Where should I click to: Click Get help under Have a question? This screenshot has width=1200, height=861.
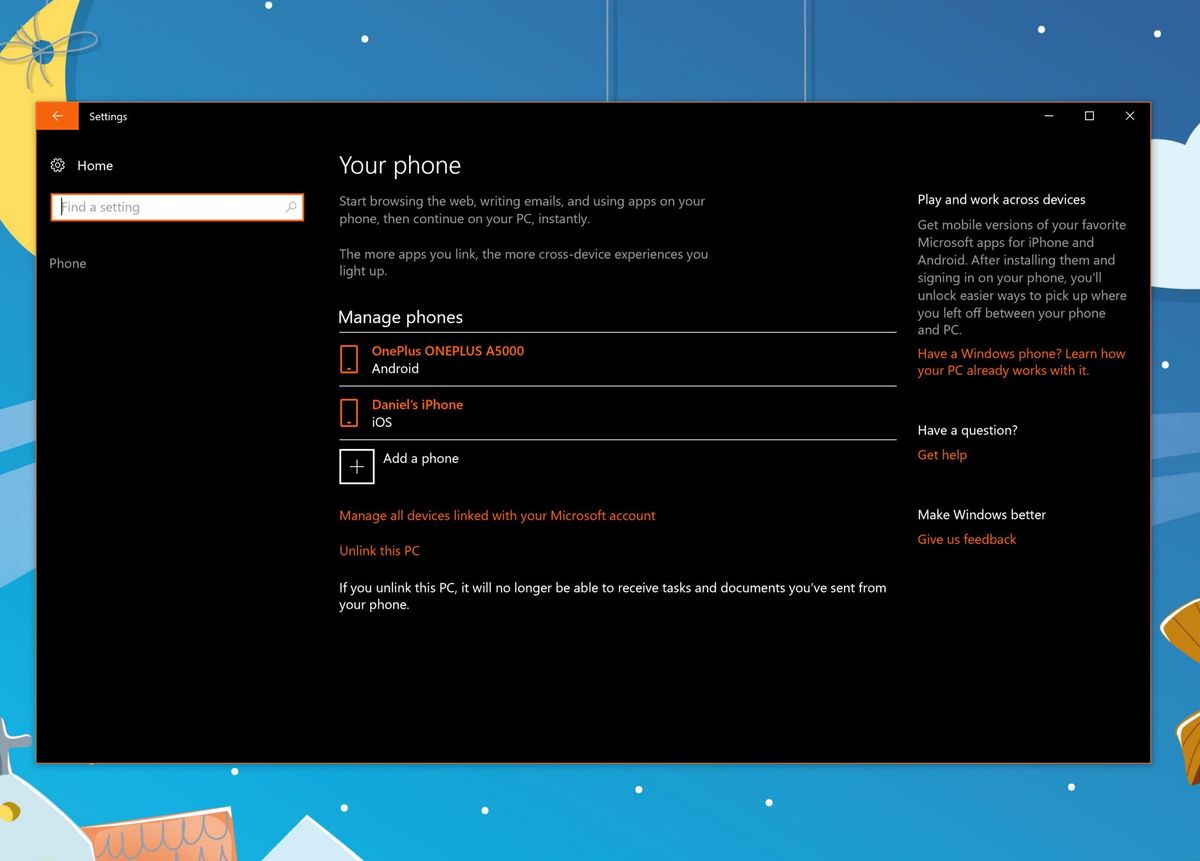click(x=942, y=454)
